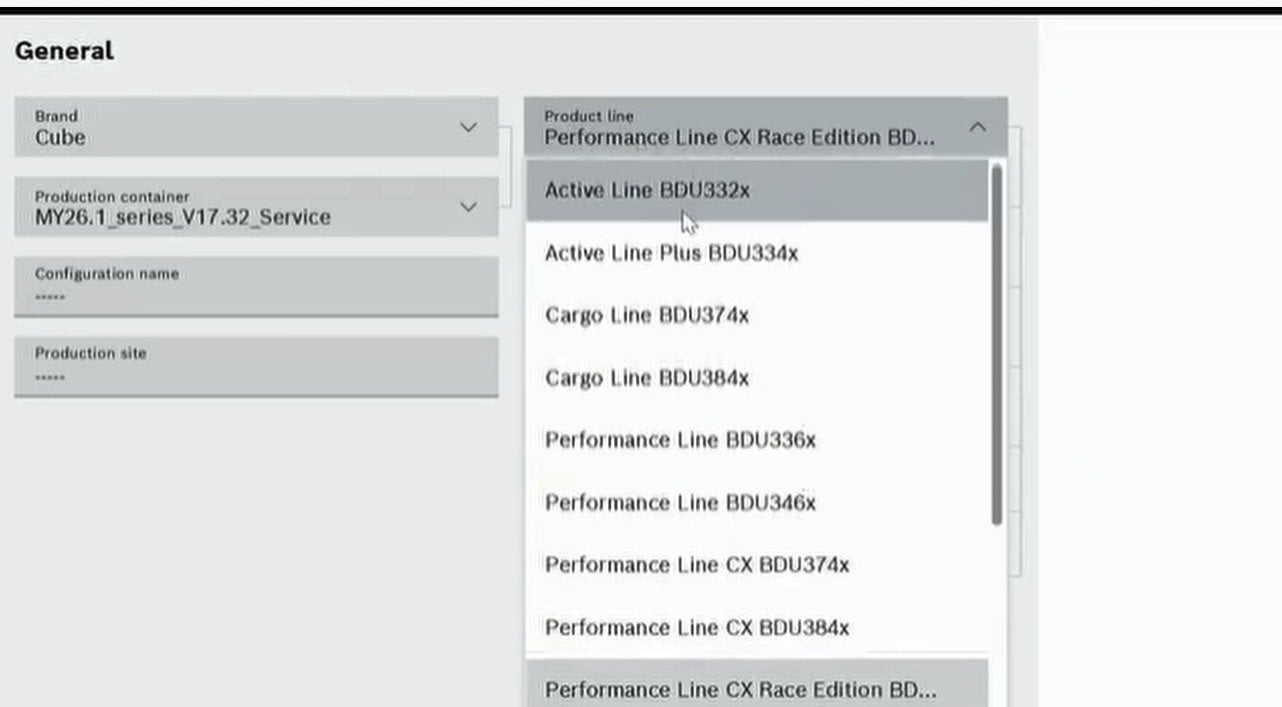Click the Product line field header
1282x707 pixels.
tap(766, 127)
